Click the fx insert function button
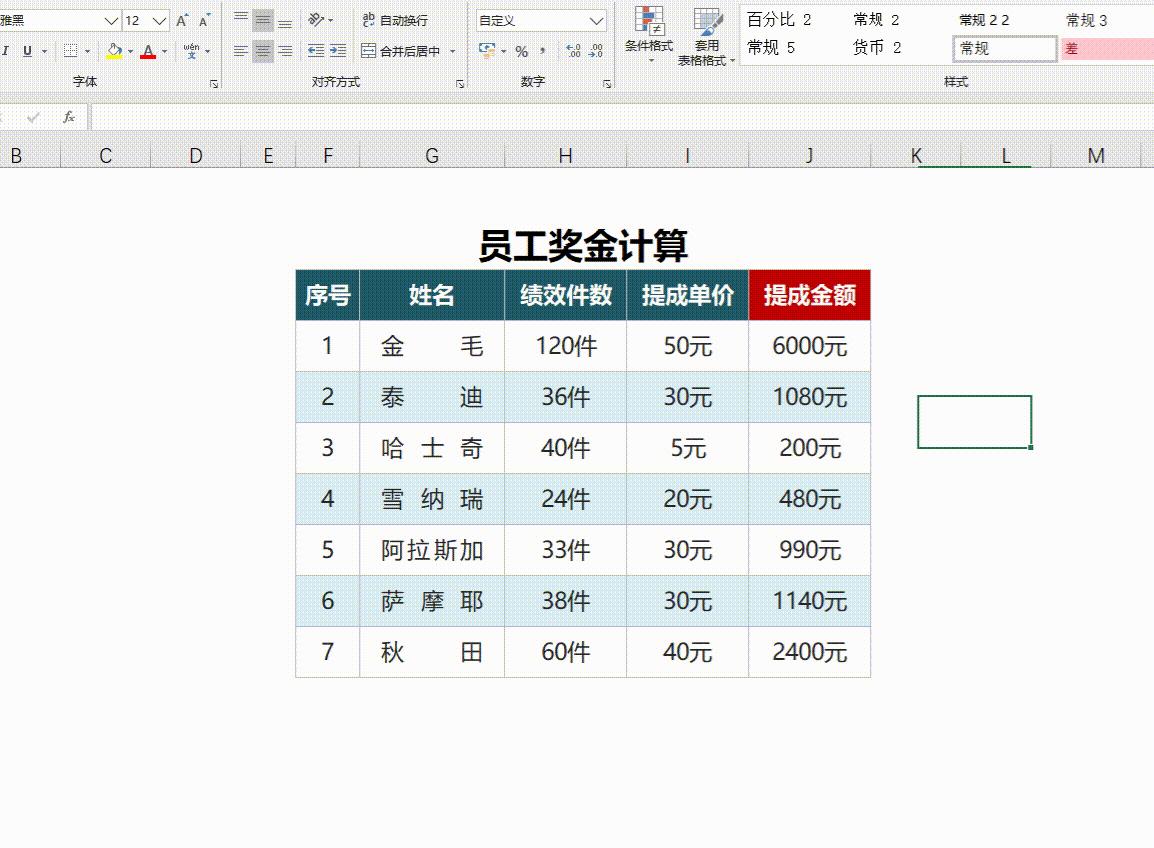Screen dimensions: 1154x848 (67, 116)
